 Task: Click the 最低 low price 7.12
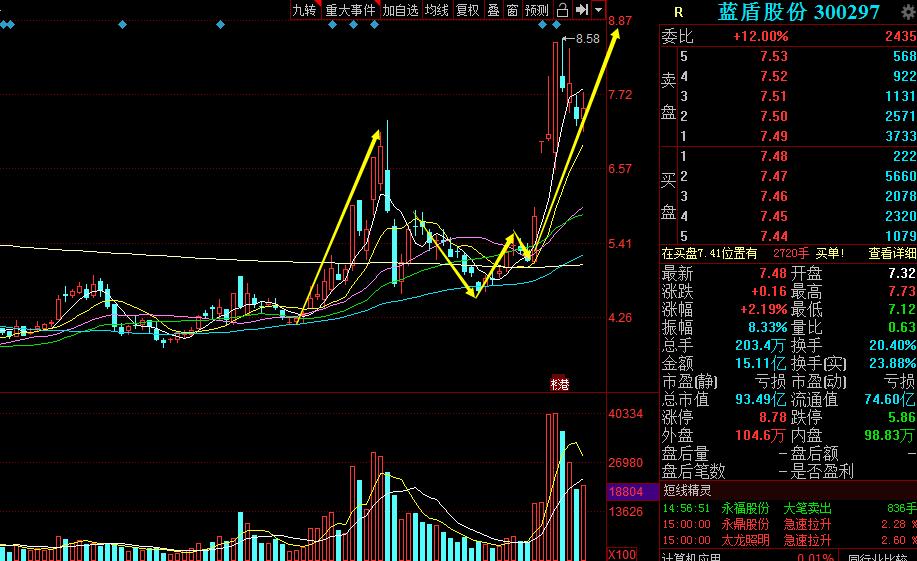click(902, 309)
